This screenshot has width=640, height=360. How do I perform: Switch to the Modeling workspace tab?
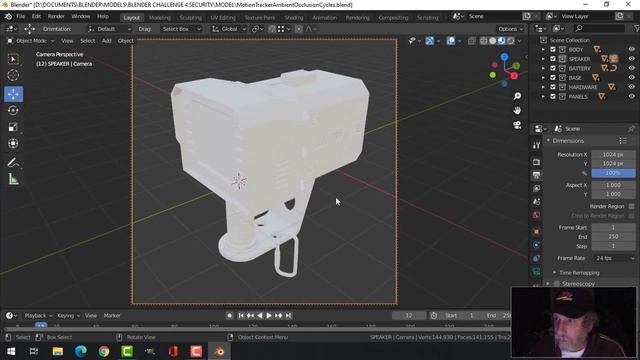(x=160, y=18)
